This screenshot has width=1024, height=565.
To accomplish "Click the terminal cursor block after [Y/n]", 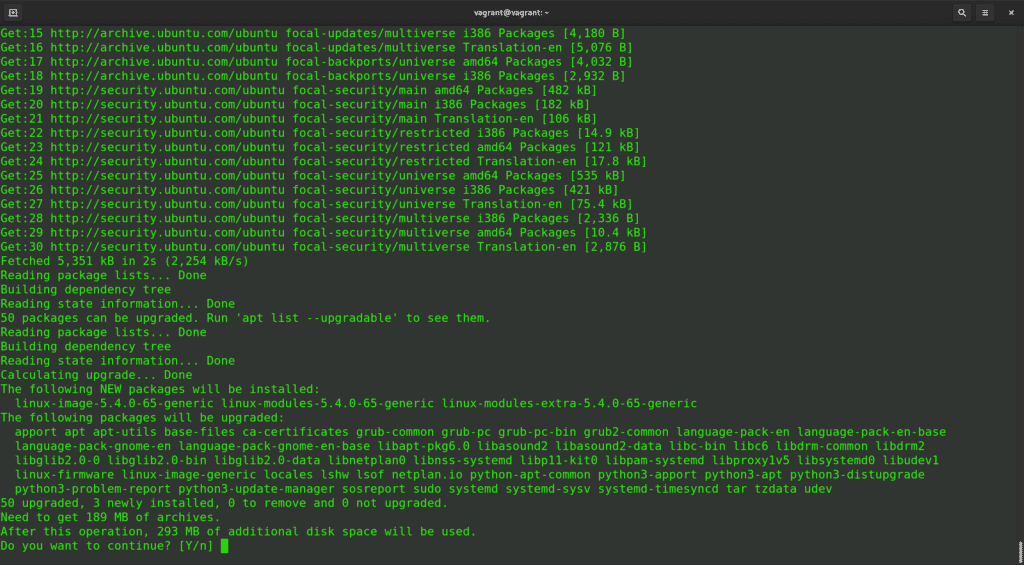I will point(225,546).
